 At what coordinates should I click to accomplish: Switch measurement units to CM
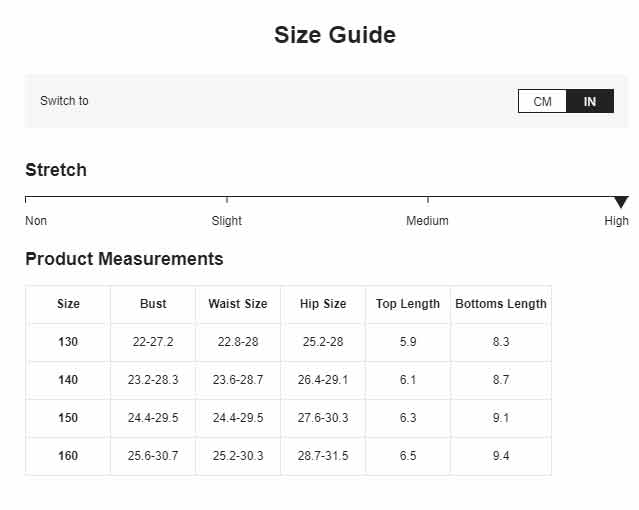click(x=542, y=101)
